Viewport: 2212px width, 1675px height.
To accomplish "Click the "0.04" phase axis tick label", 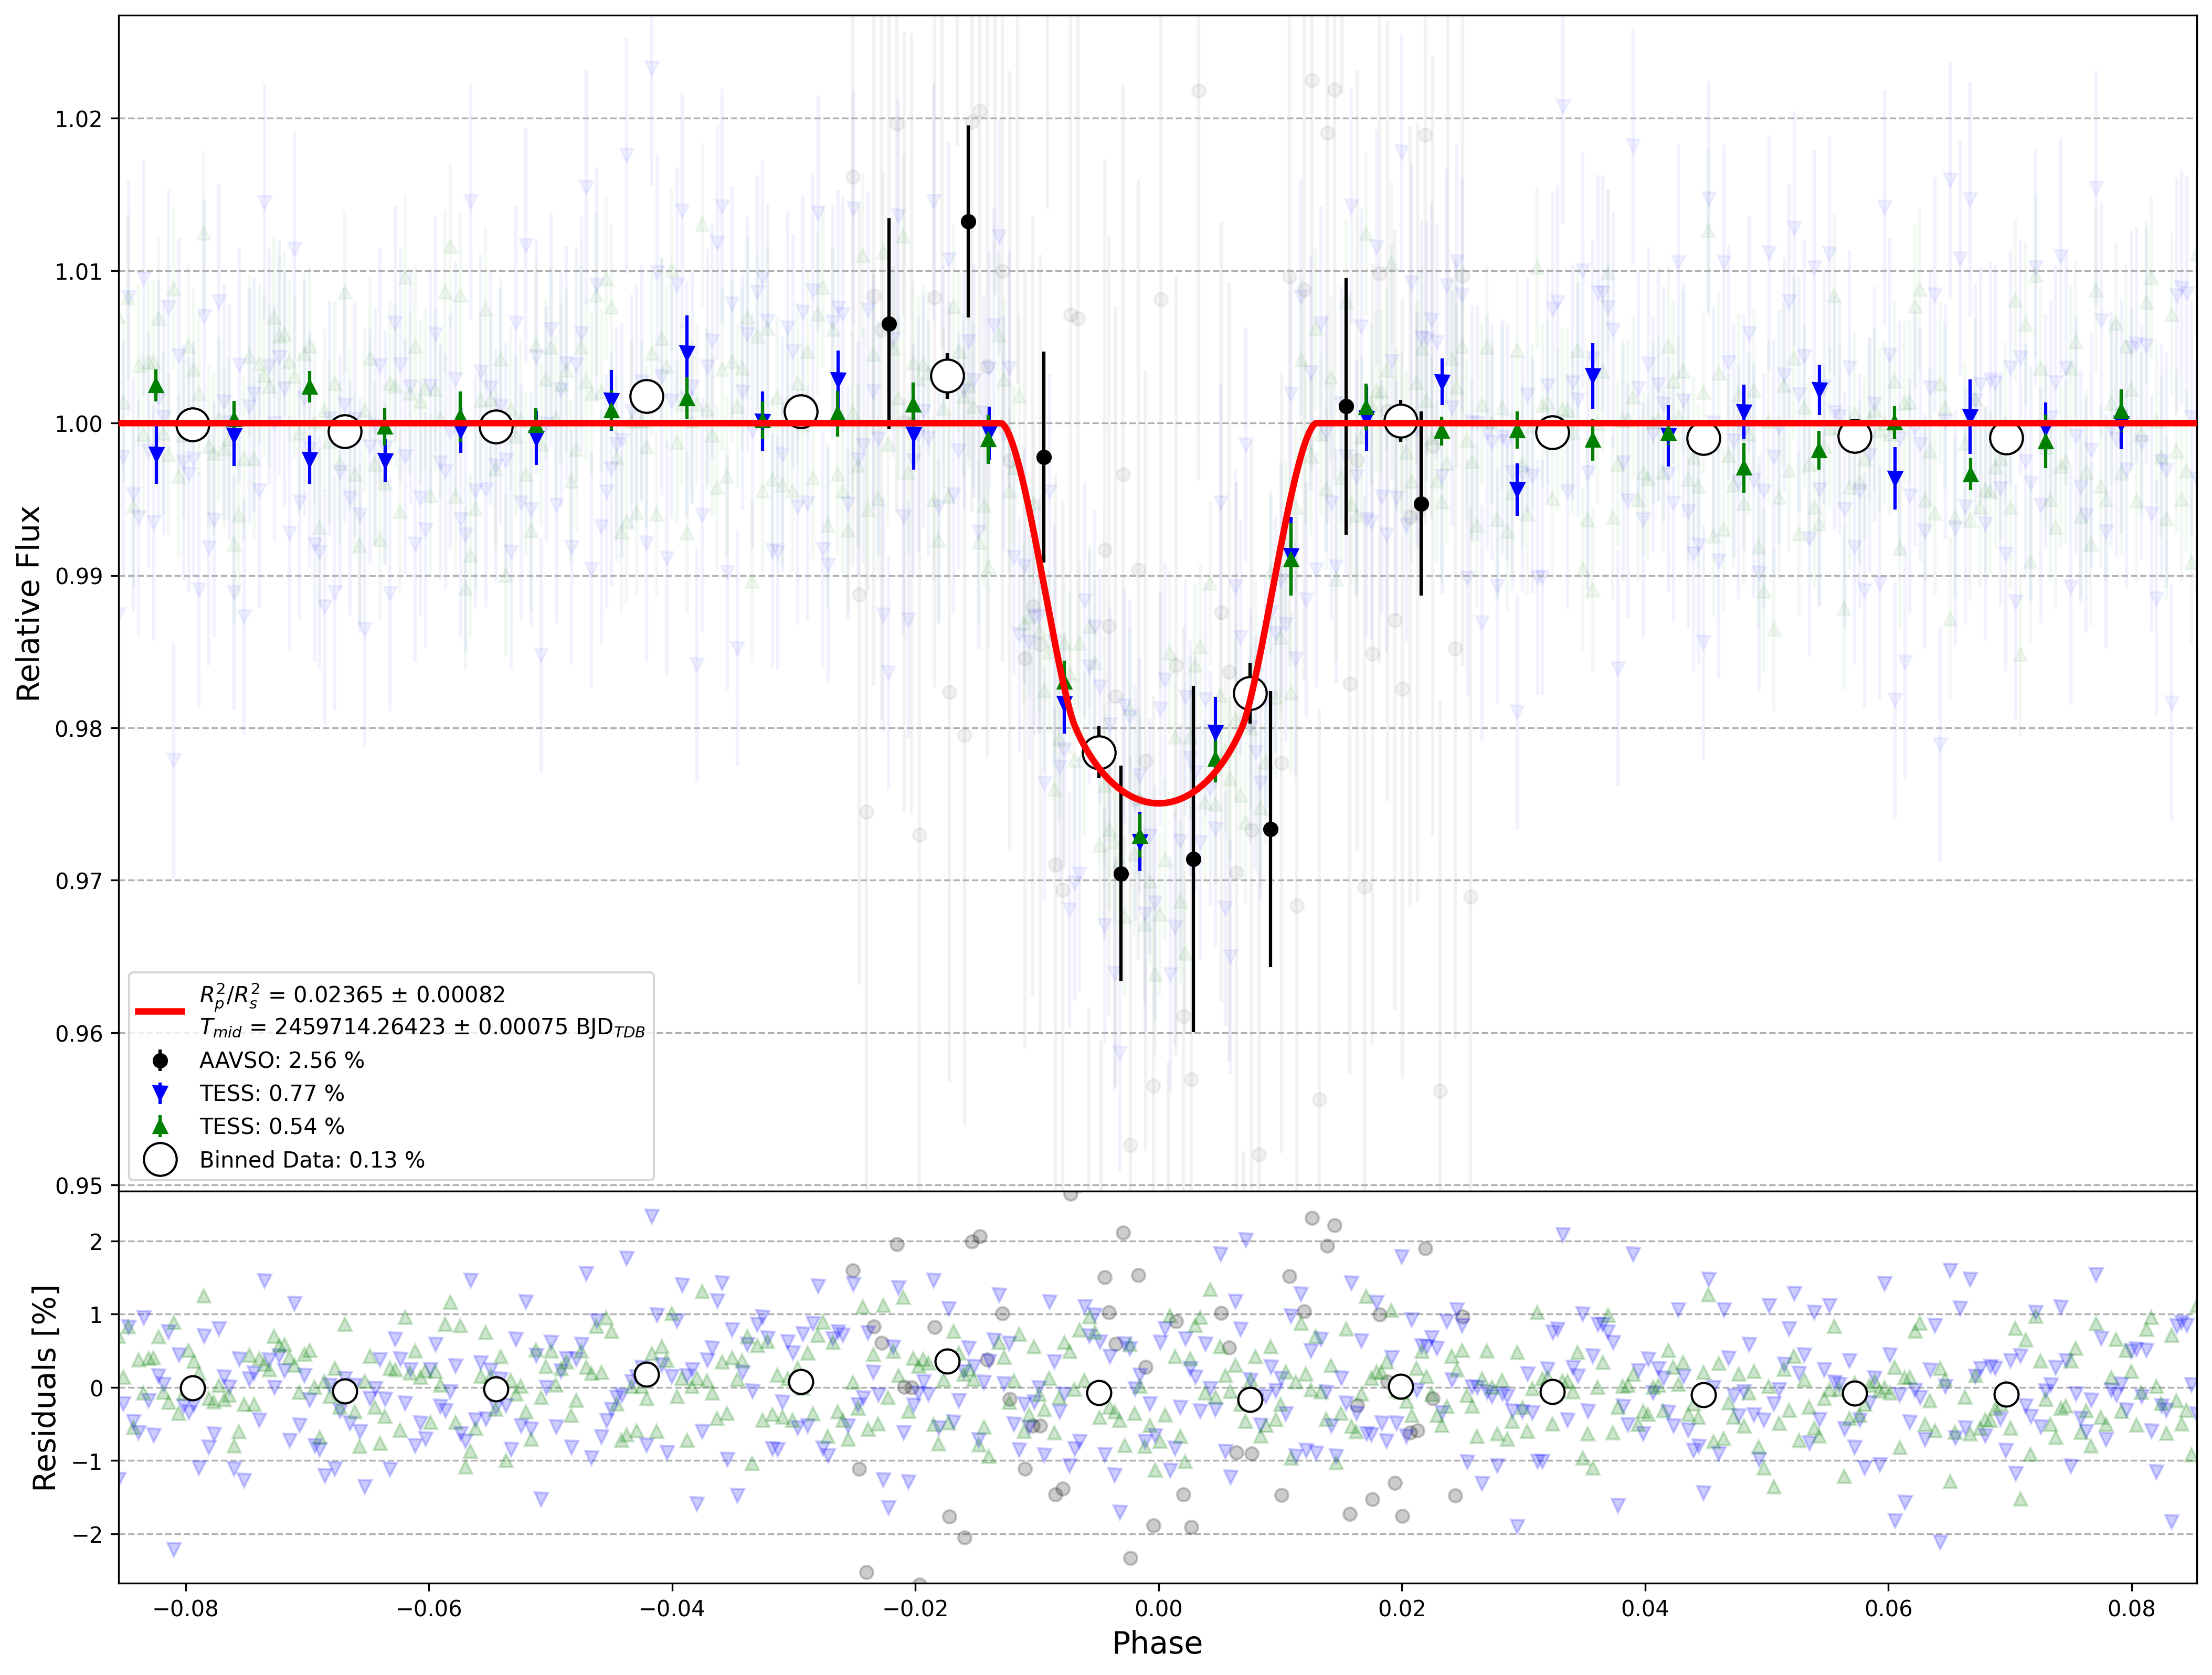I will [1645, 1608].
